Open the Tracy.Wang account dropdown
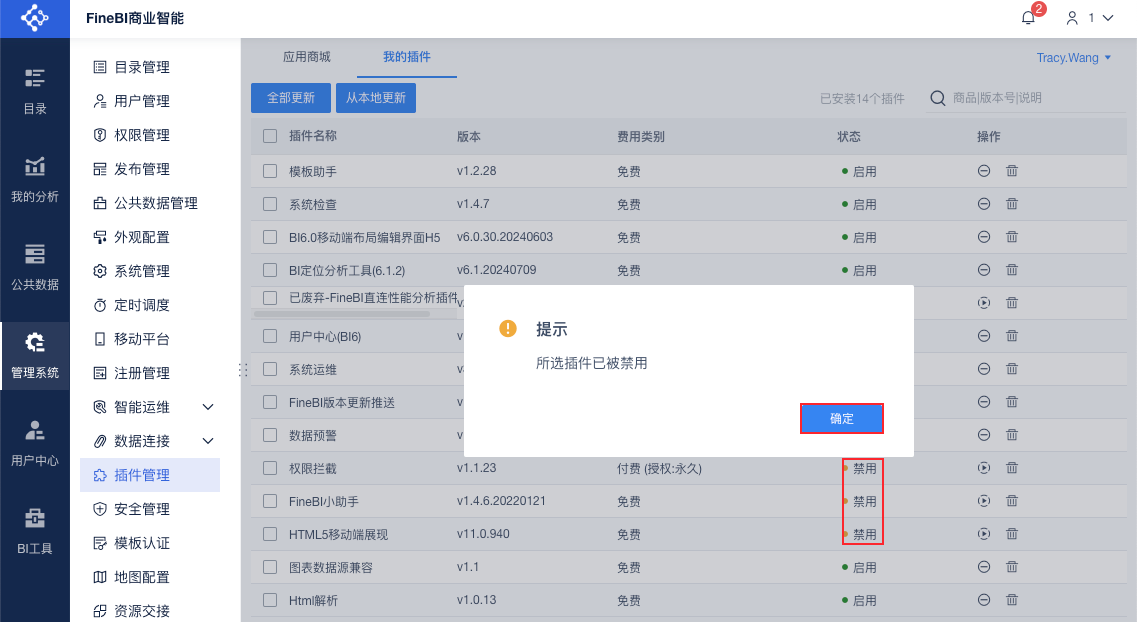Screen dimensions: 1137x622 pyautogui.click(x=1074, y=58)
